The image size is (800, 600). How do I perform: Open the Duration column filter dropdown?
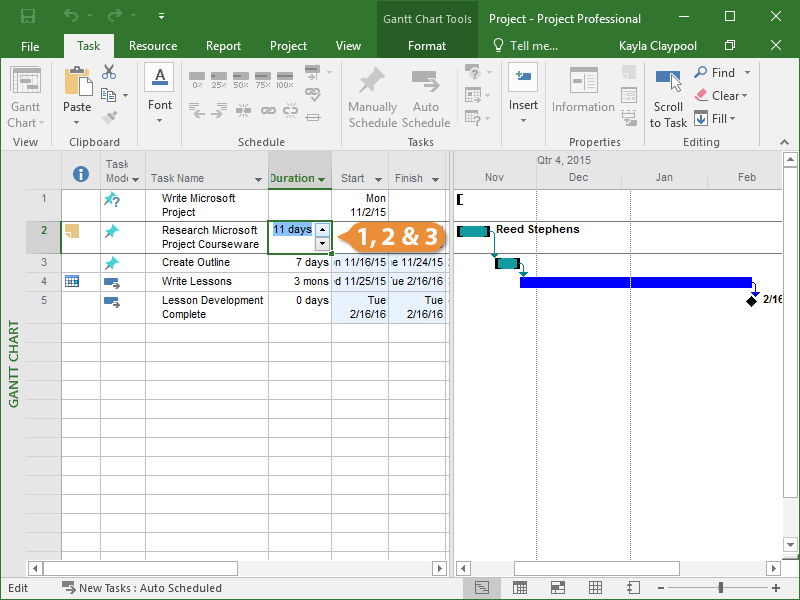click(x=322, y=179)
